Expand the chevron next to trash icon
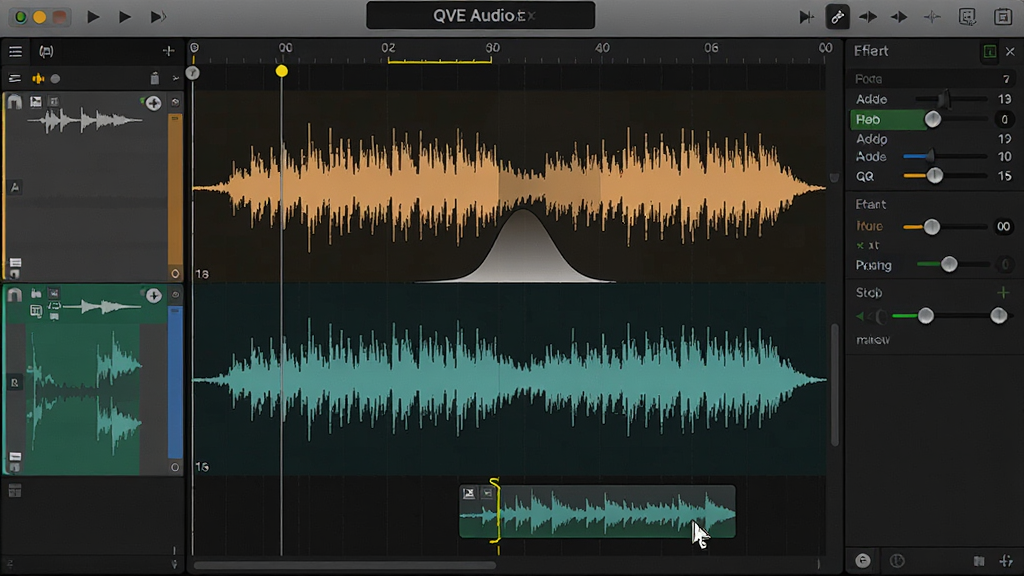This screenshot has height=576, width=1024. (175, 78)
